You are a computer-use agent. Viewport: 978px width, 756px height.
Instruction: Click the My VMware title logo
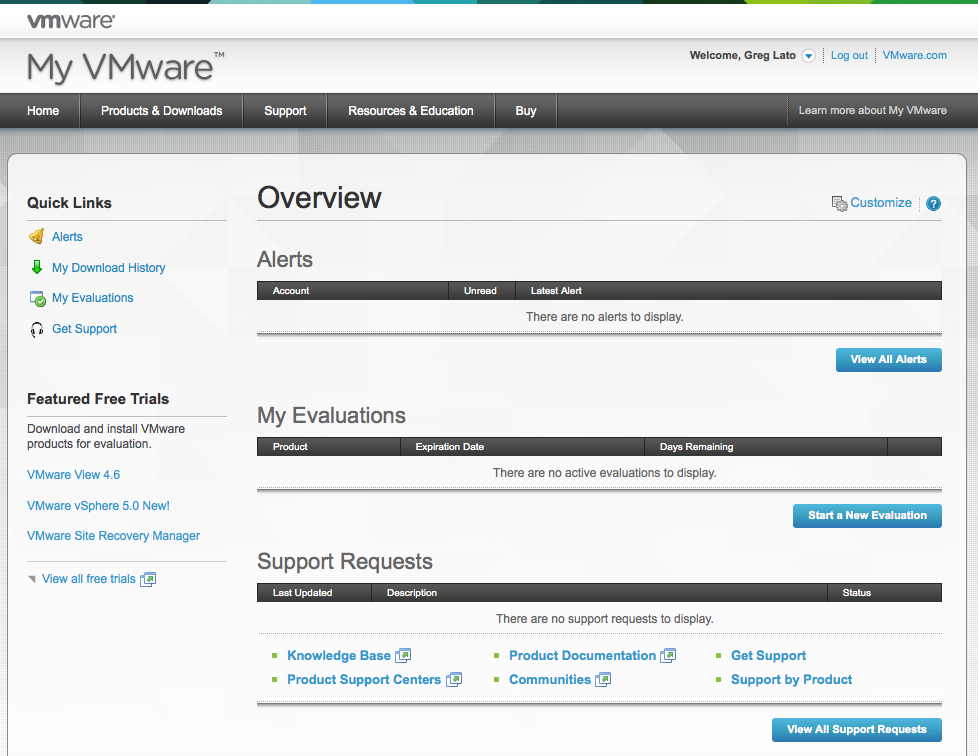(125, 67)
